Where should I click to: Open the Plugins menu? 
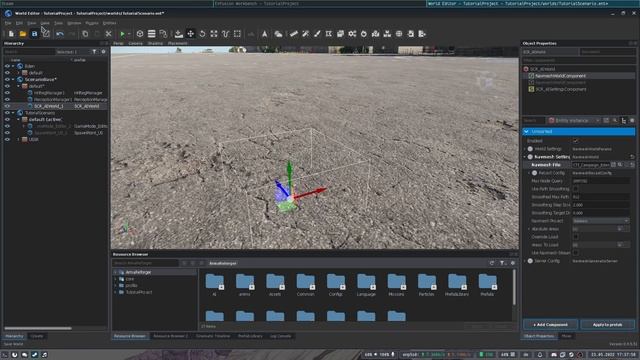coord(92,23)
